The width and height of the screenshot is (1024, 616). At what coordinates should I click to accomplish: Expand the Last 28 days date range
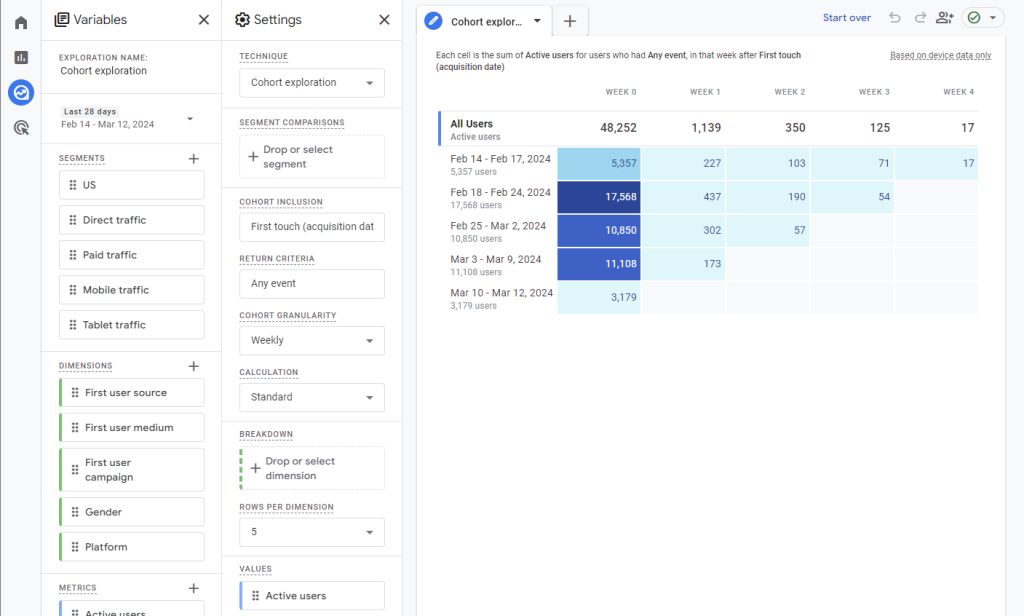pyautogui.click(x=190, y=119)
